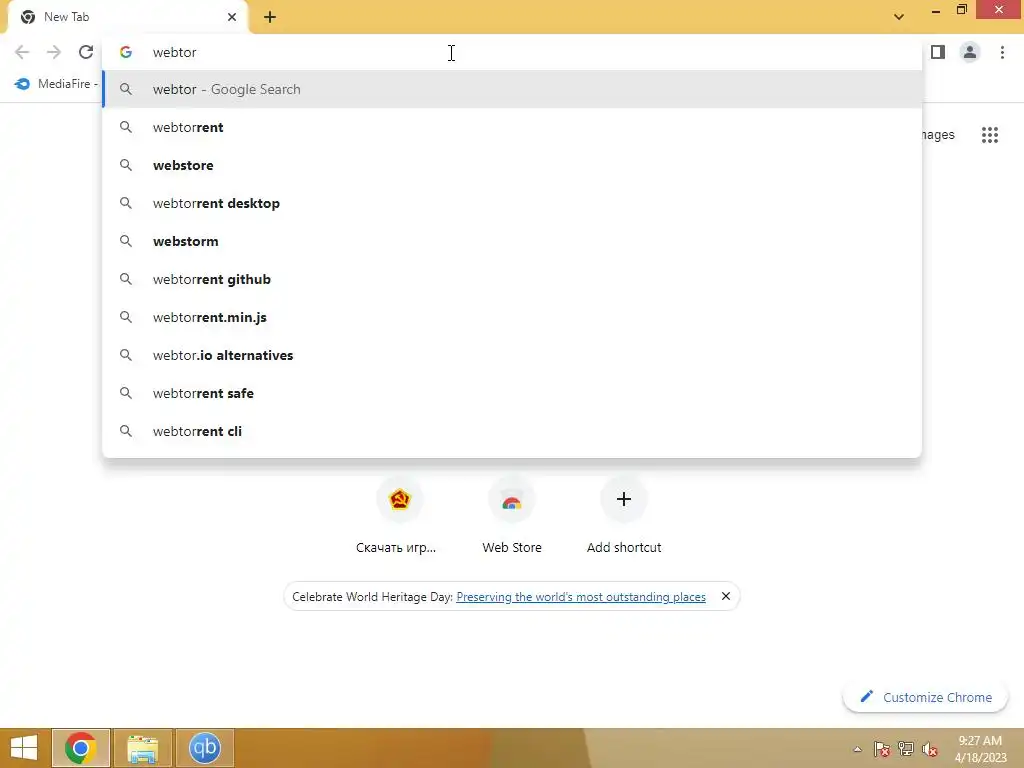This screenshot has width=1024, height=768.
Task: Open the Скачать игр... shortcut tile
Action: [399, 516]
